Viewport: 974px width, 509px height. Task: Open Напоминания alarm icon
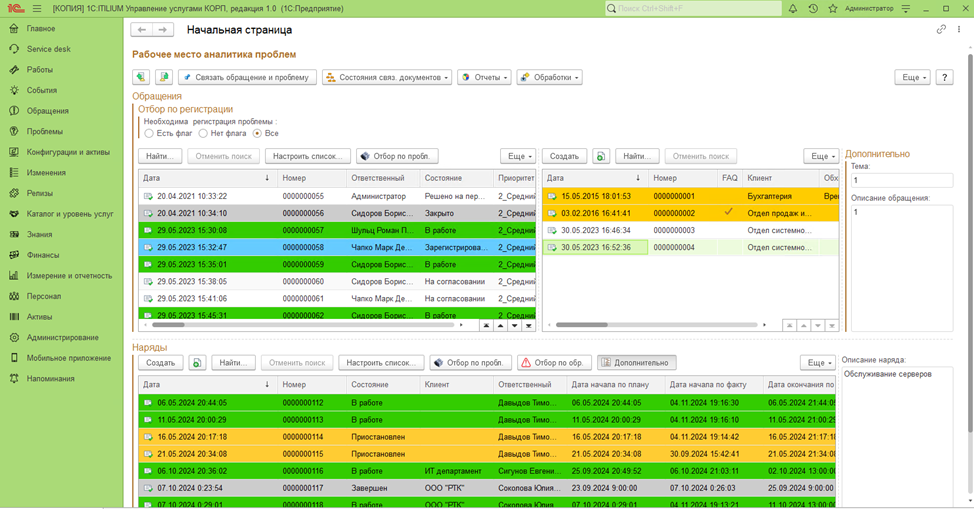coord(14,378)
